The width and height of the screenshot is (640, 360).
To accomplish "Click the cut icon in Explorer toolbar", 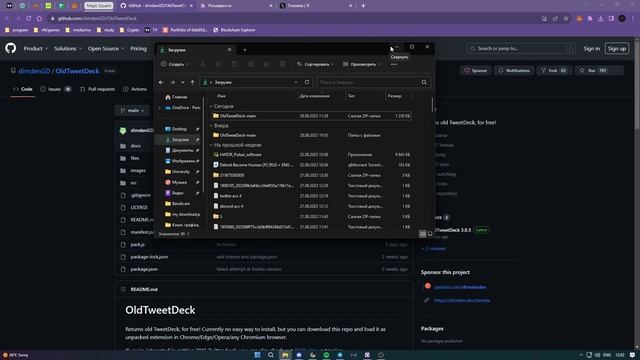I will coord(202,64).
